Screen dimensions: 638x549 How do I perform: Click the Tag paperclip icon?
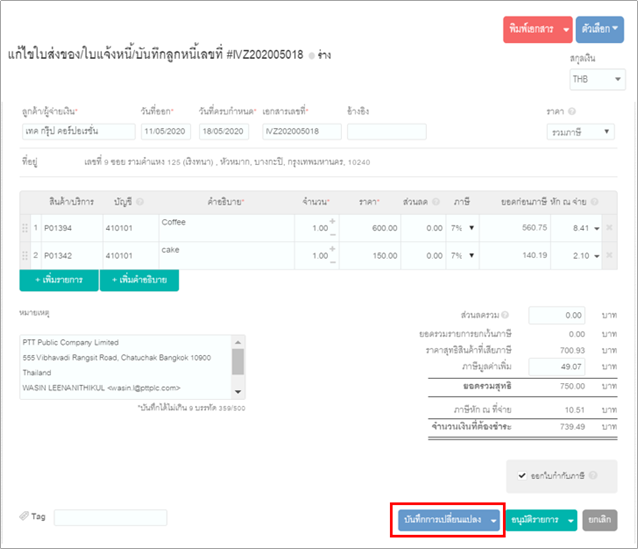point(24,516)
